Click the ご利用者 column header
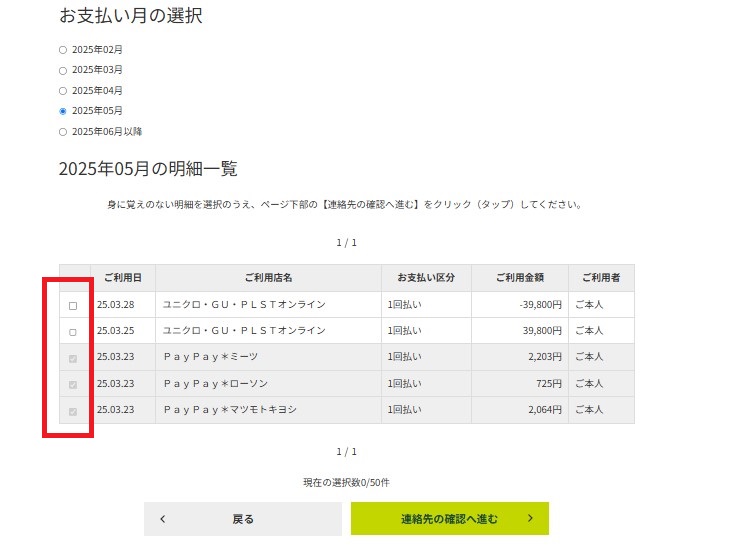 click(601, 278)
